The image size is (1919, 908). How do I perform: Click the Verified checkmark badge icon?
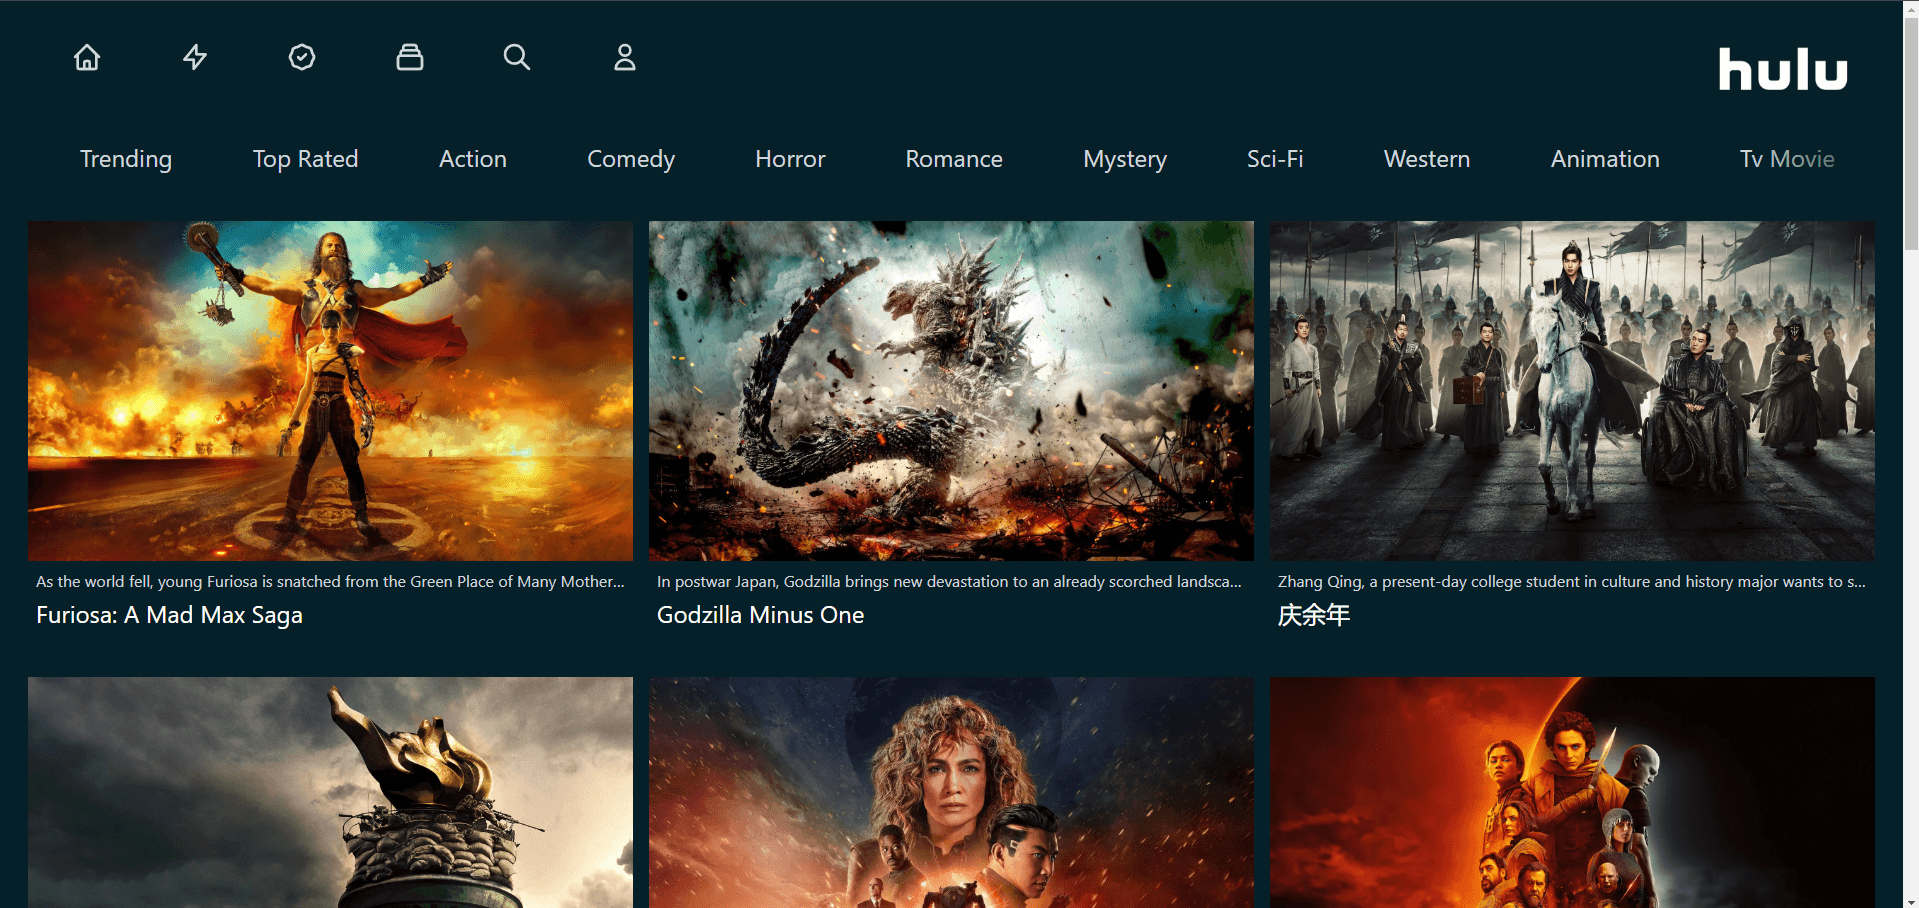tap(302, 58)
